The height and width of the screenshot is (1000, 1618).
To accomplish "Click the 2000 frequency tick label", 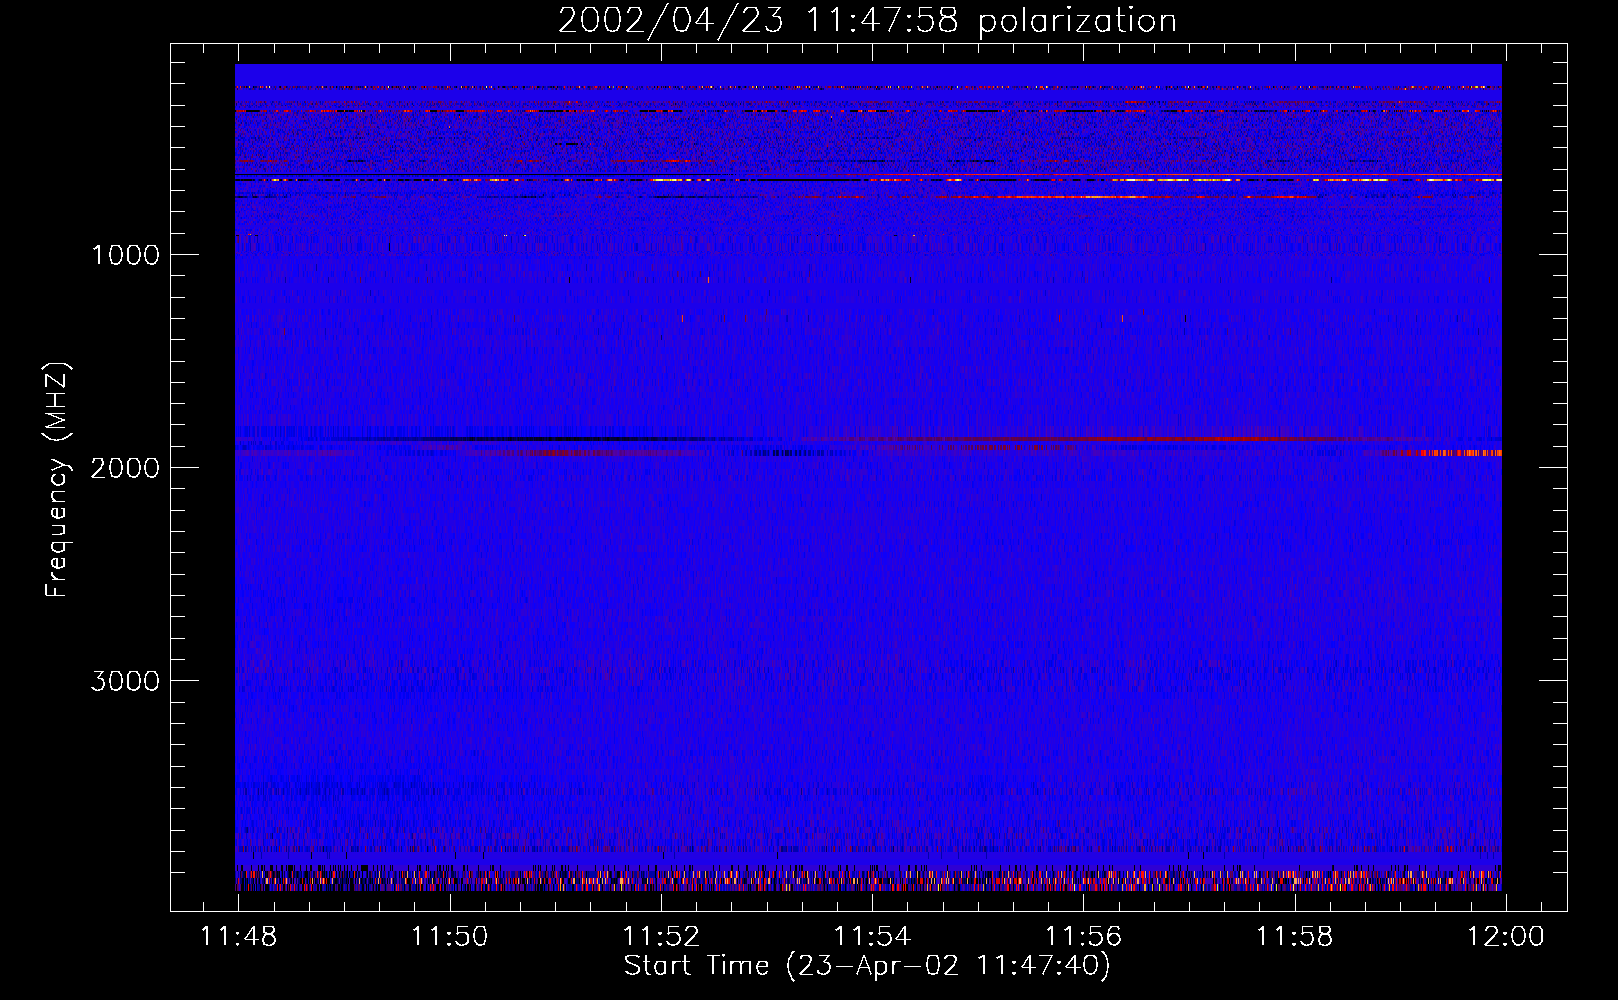I will (x=125, y=468).
